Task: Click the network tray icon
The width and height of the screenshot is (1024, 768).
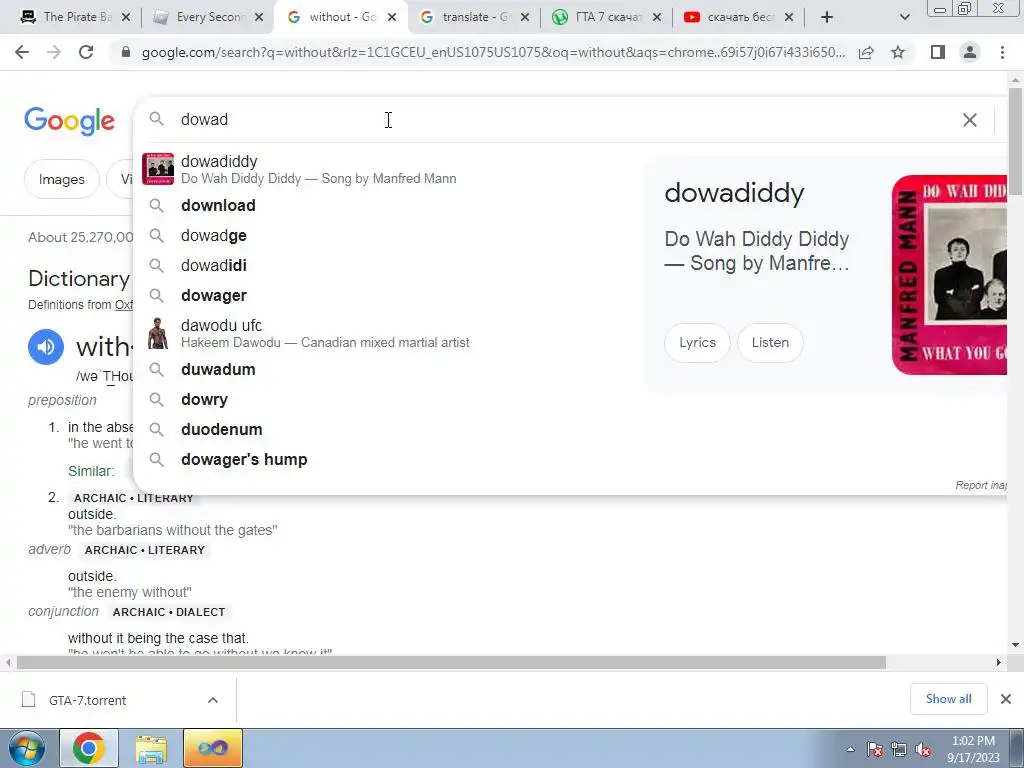Action: 899,750
